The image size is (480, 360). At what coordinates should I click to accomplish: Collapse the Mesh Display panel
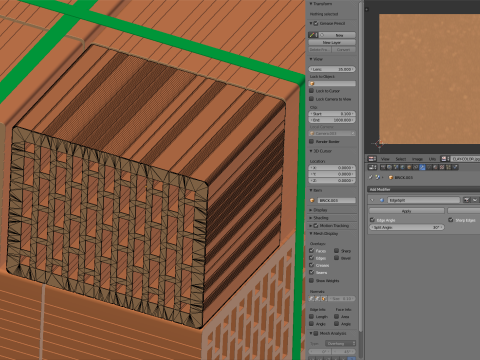[x=311, y=234]
